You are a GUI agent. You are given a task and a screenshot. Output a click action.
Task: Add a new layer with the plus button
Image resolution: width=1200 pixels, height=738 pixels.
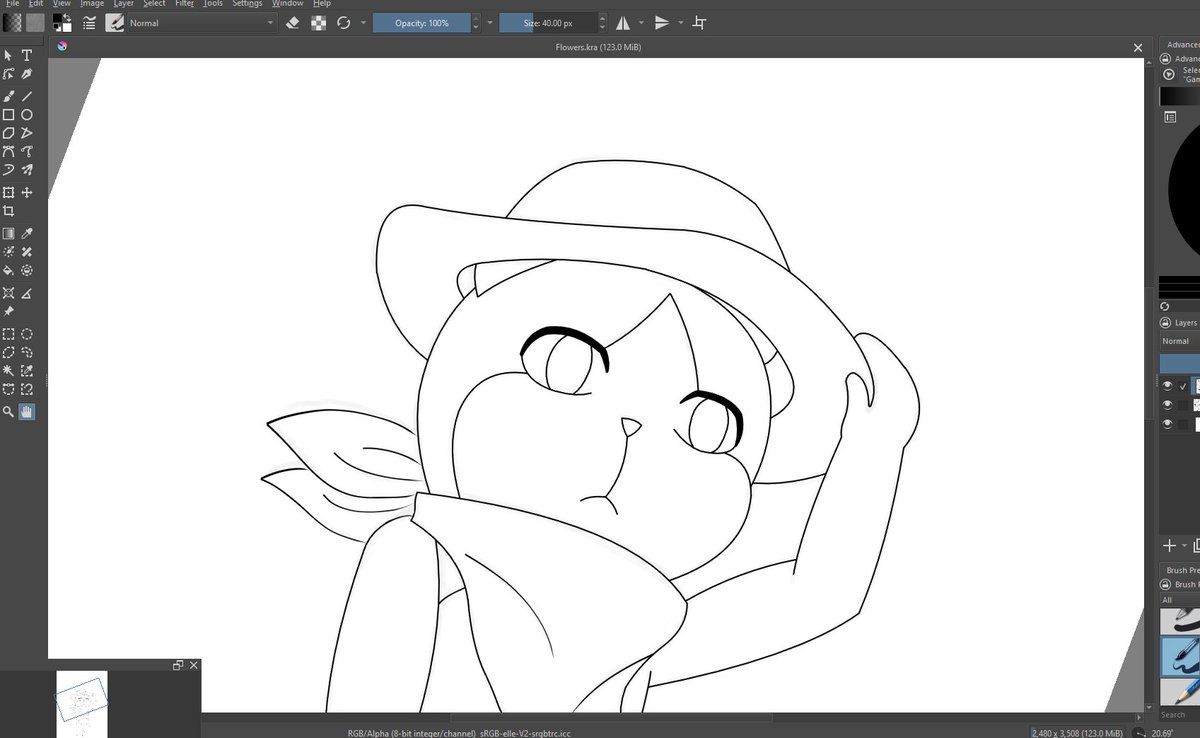coord(1168,546)
